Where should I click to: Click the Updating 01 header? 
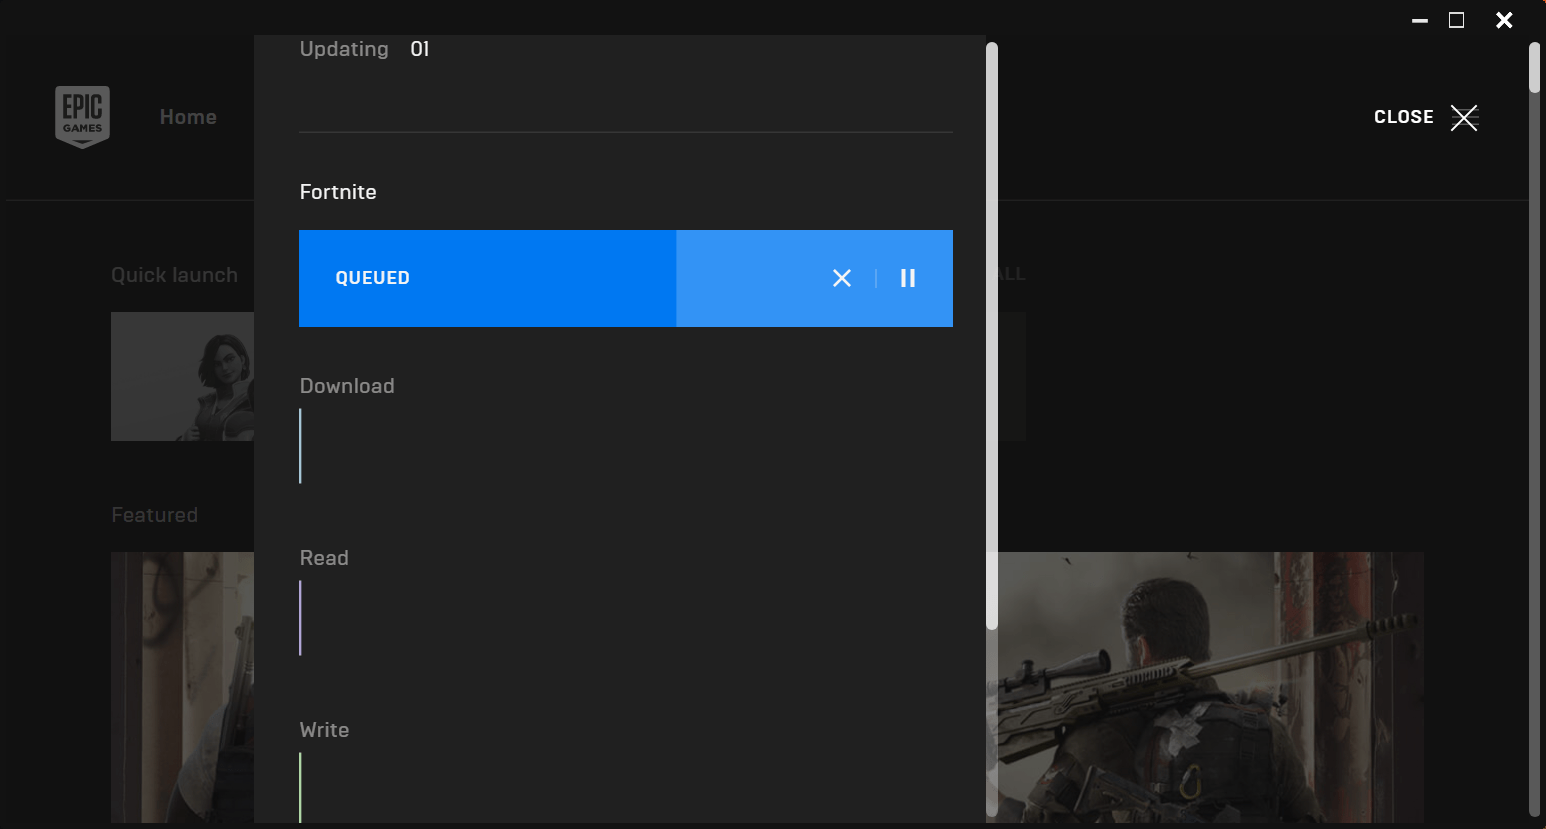(x=364, y=48)
